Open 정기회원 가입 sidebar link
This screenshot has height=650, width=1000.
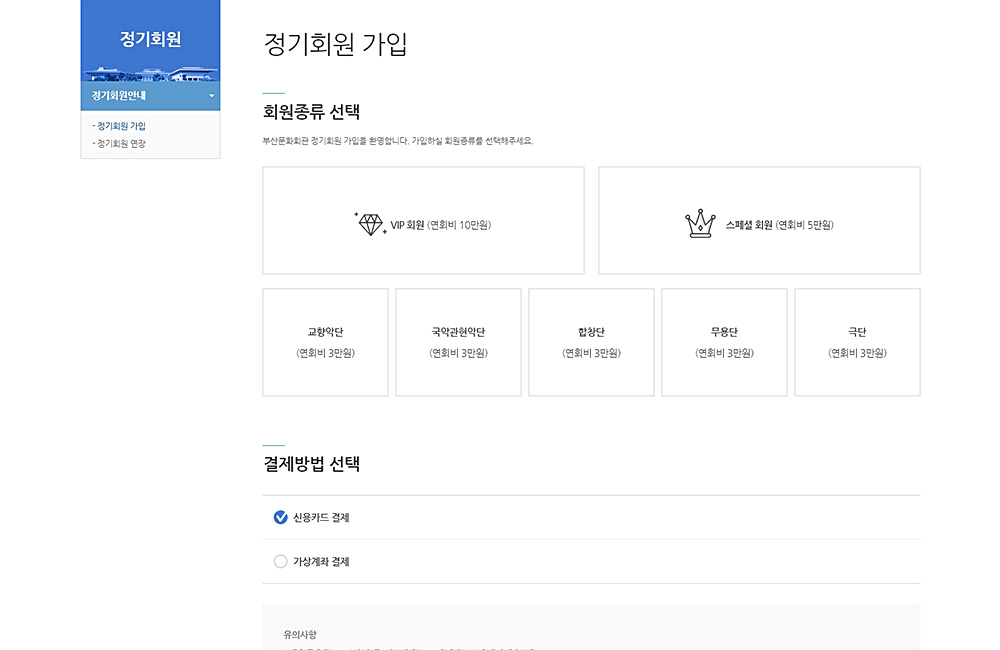[x=119, y=126]
